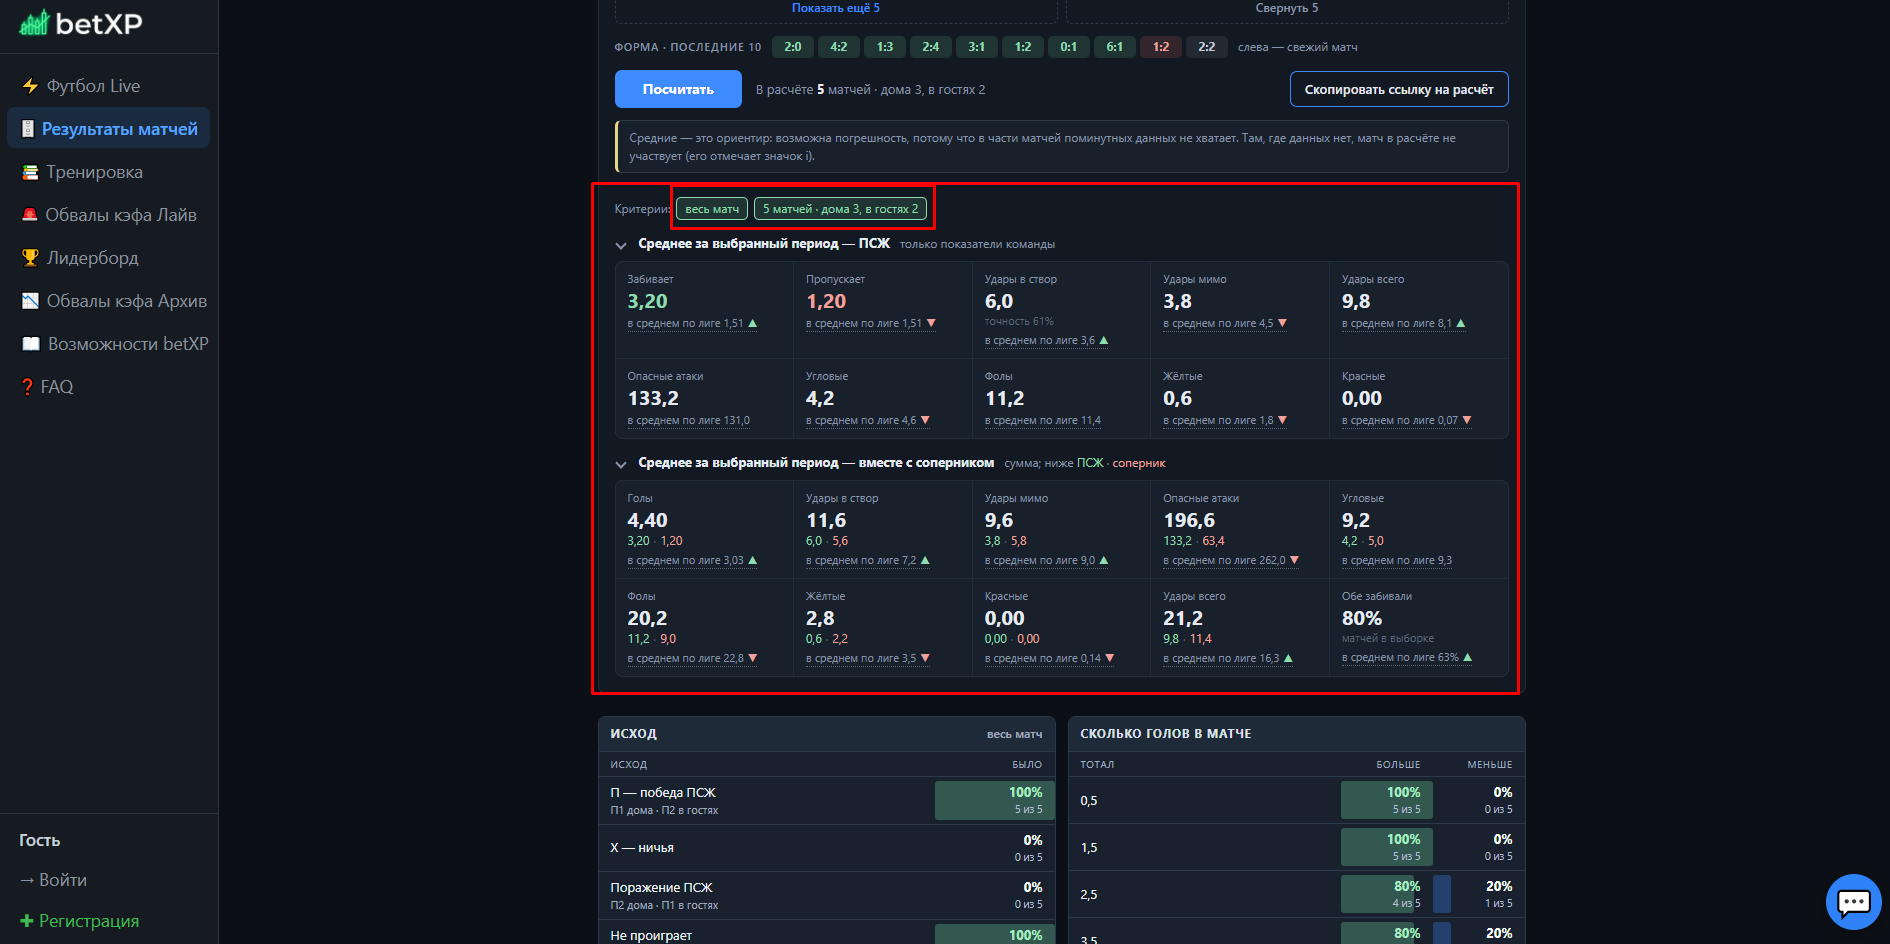Viewport: 1890px width, 944px height.
Task: Toggle the 2:2 form match chip
Action: click(x=1207, y=47)
